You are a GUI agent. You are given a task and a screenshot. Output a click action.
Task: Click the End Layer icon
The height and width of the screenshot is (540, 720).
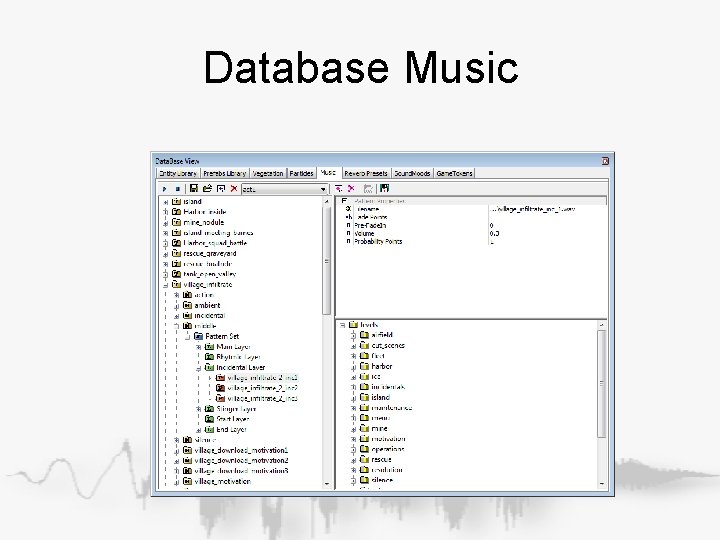click(209, 429)
